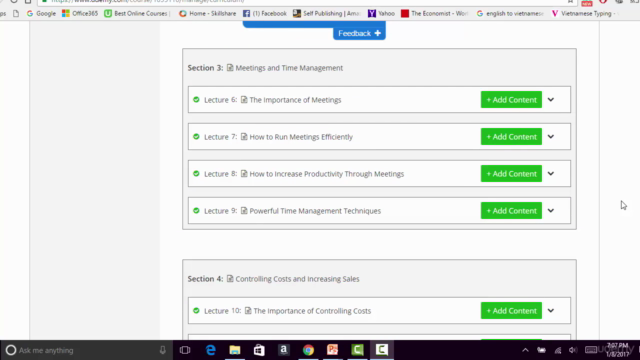Expand Lecture 8 chevron
640x360 pixels.
[x=551, y=174]
